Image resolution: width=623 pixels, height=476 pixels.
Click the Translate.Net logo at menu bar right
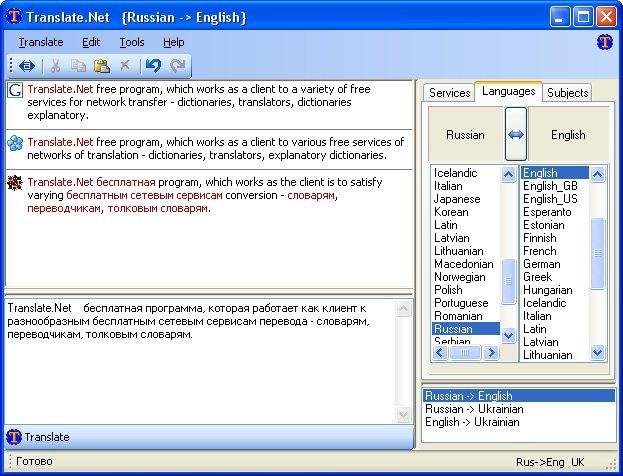605,42
